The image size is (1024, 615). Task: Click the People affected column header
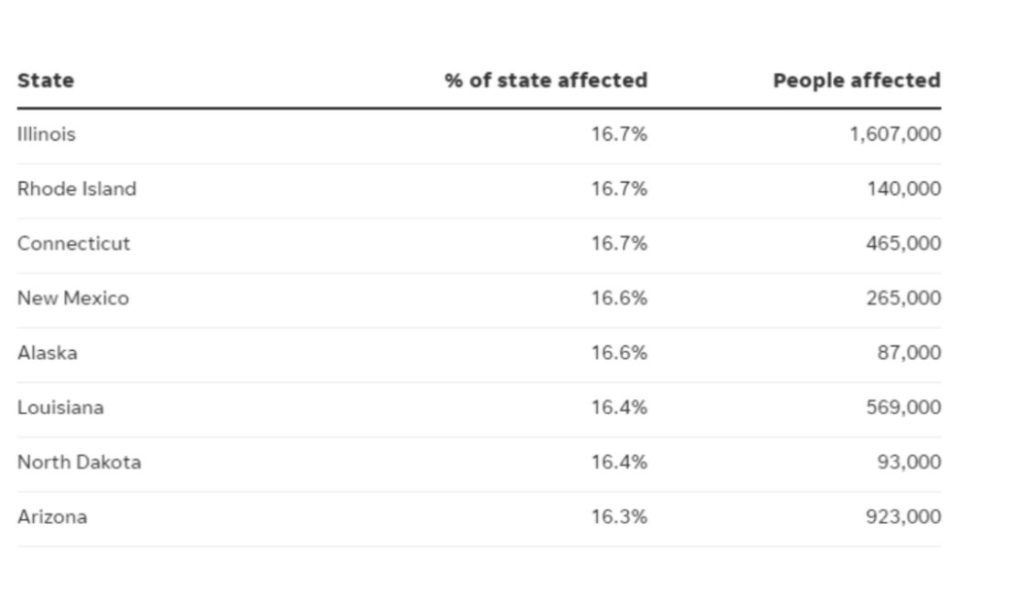tap(856, 81)
